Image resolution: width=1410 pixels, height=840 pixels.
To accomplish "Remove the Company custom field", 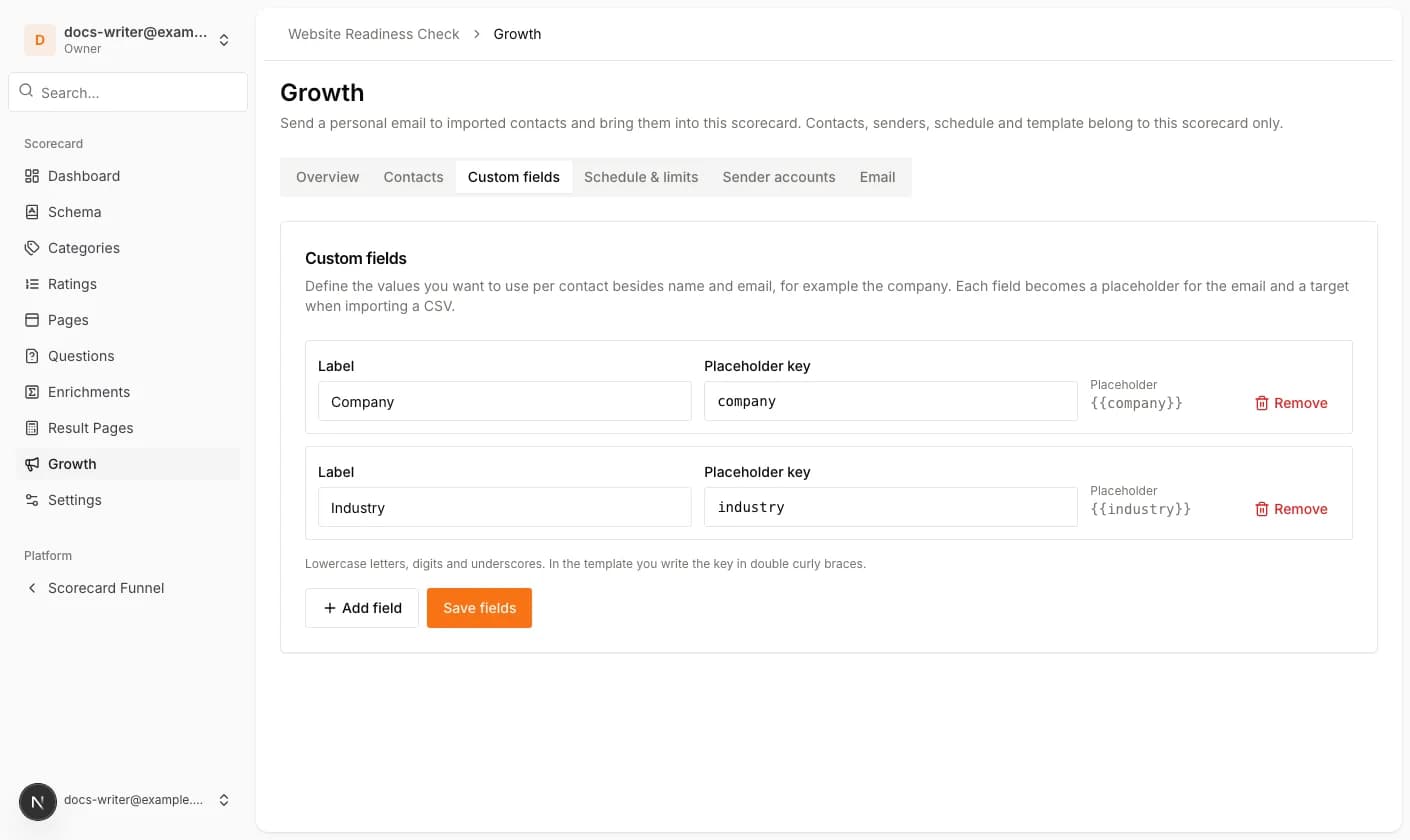I will point(1291,403).
